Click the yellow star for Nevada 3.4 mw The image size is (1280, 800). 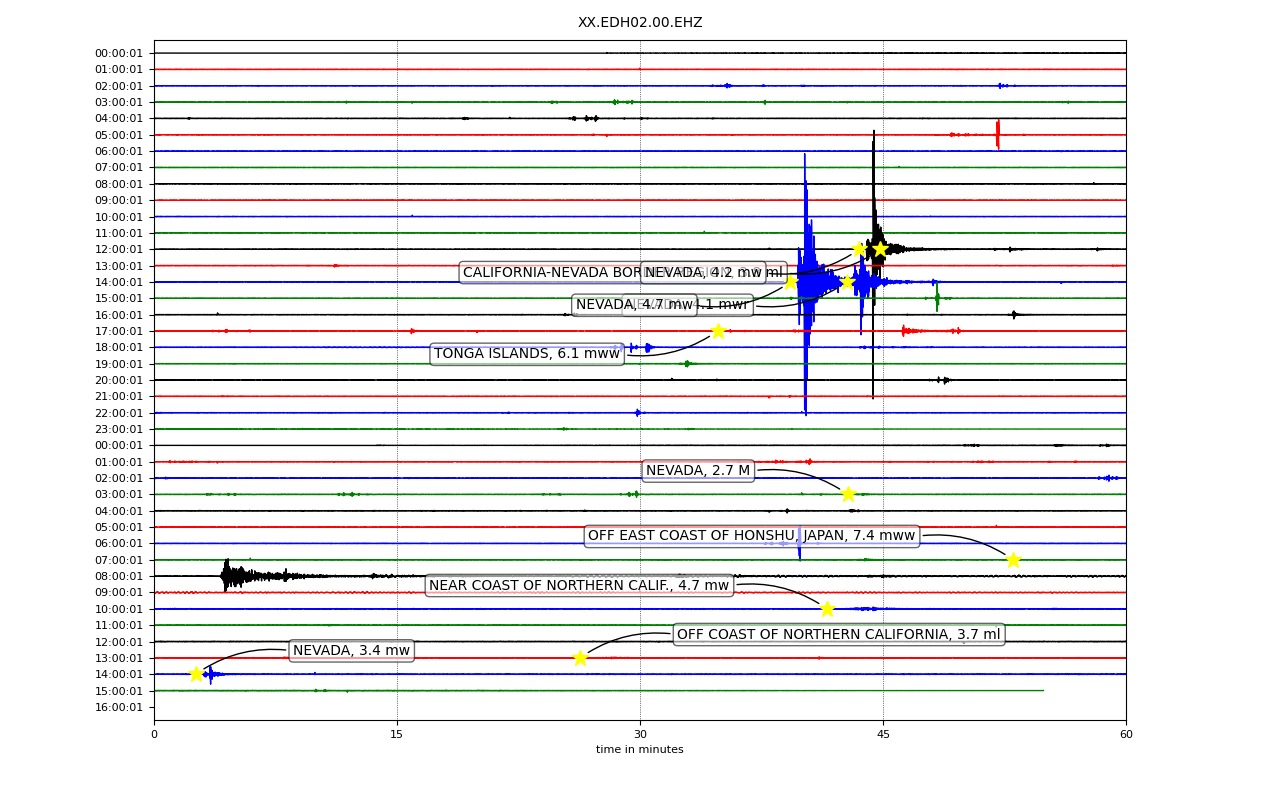point(196,674)
